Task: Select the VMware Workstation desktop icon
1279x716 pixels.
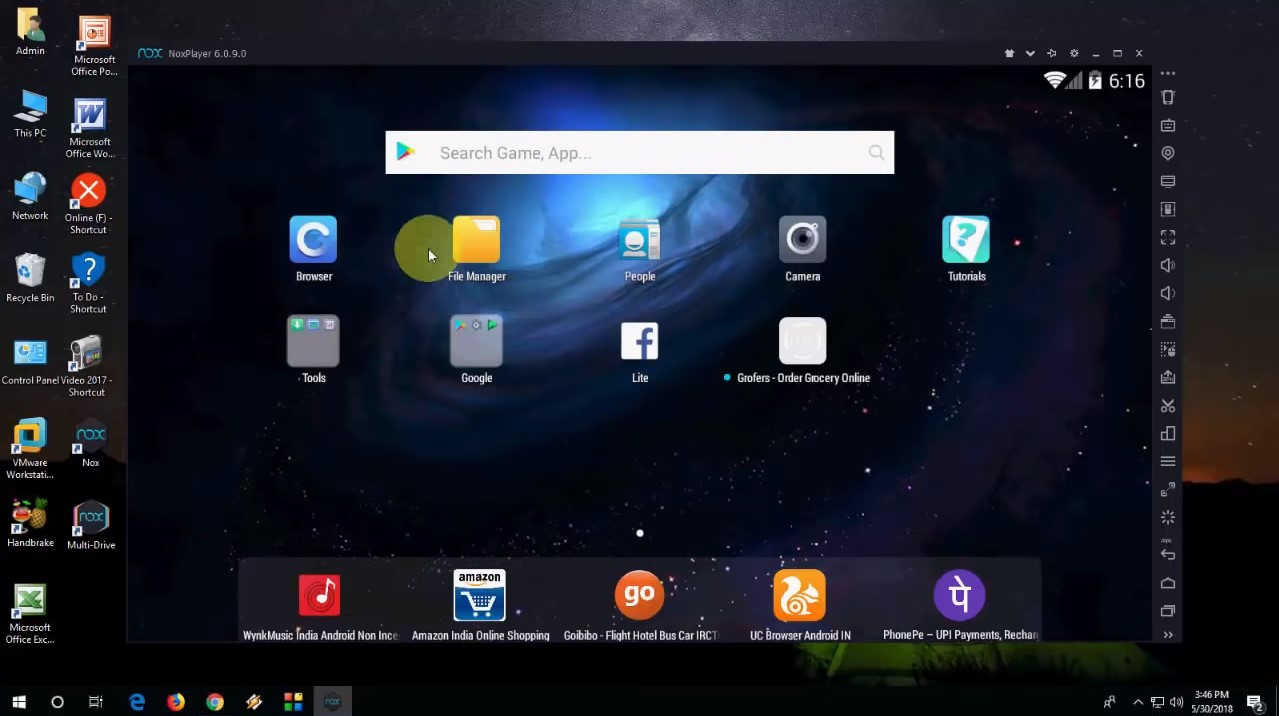Action: (x=30, y=448)
